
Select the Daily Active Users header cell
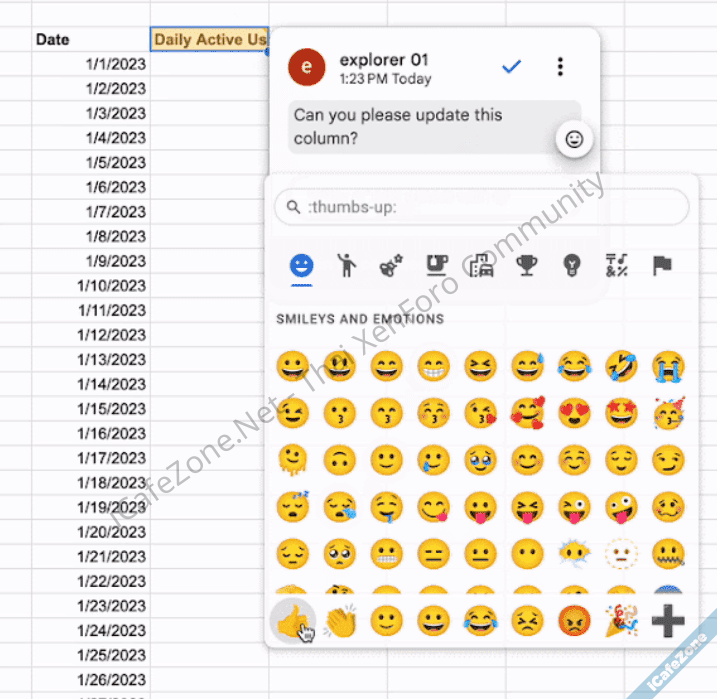tap(209, 39)
